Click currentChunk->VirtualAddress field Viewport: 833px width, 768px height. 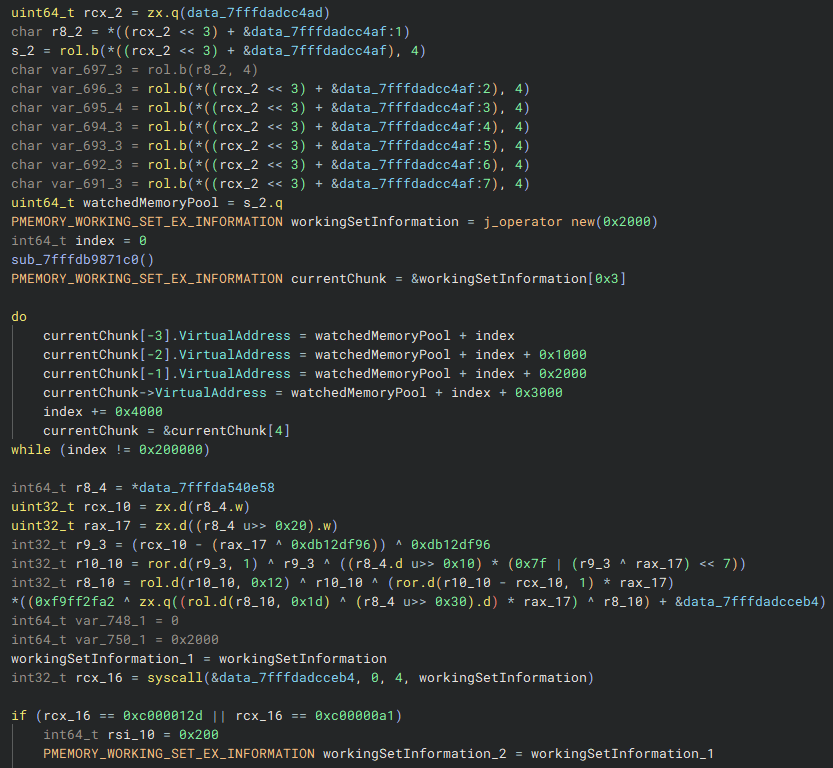point(155,393)
